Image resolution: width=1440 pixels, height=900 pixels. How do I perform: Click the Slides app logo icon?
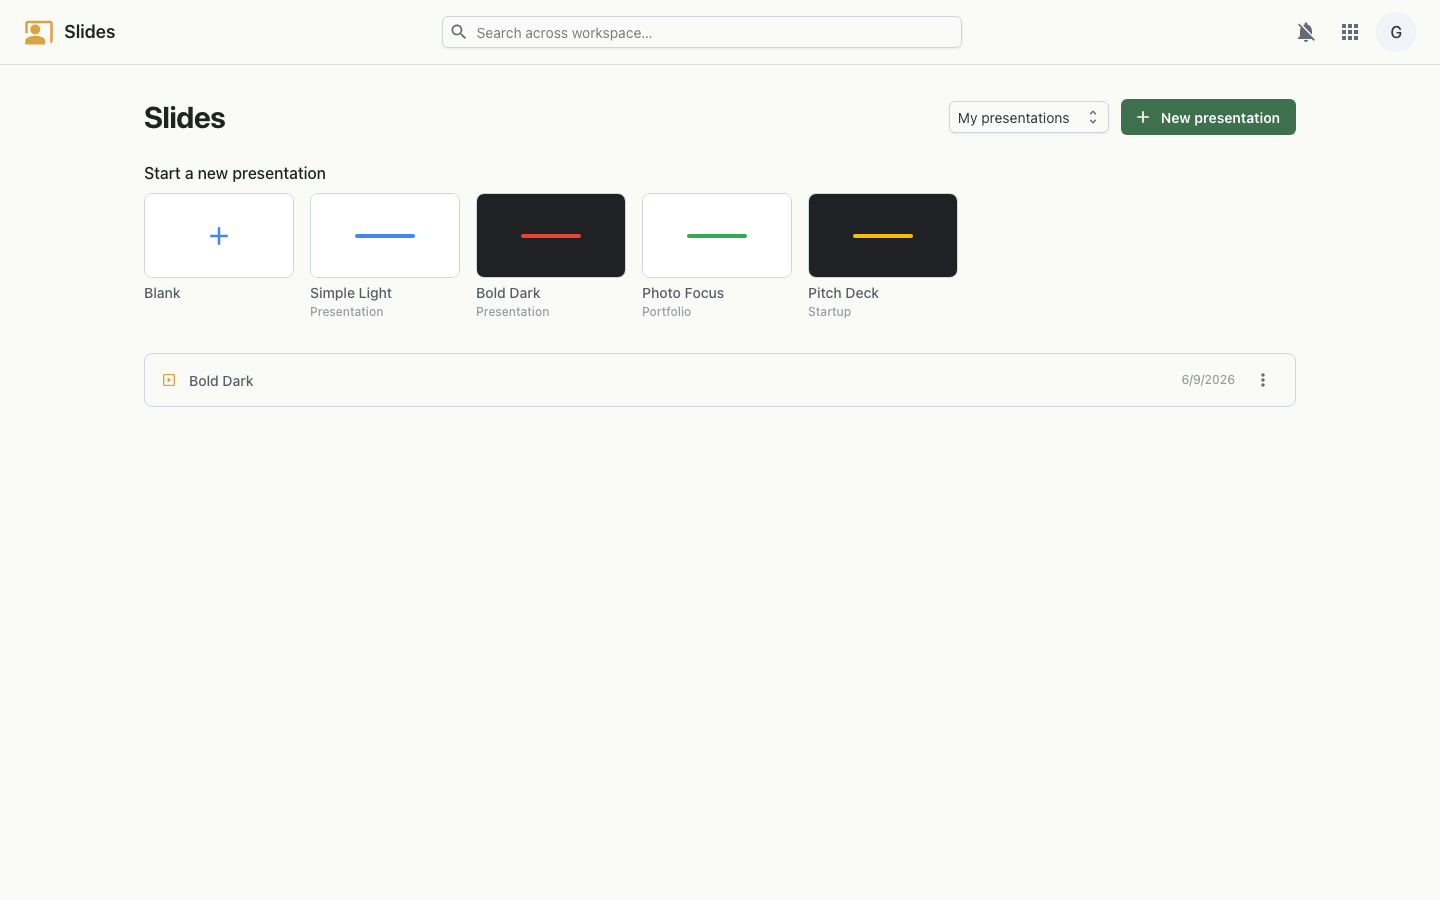(38, 32)
